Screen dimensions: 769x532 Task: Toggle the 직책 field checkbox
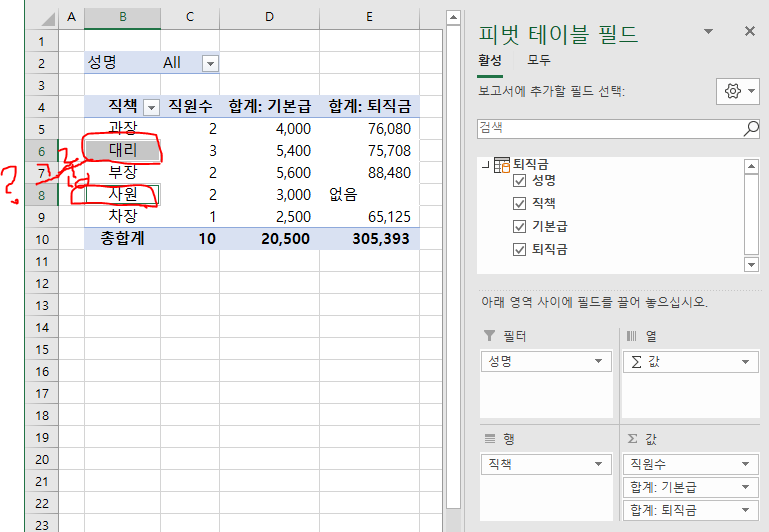519,203
